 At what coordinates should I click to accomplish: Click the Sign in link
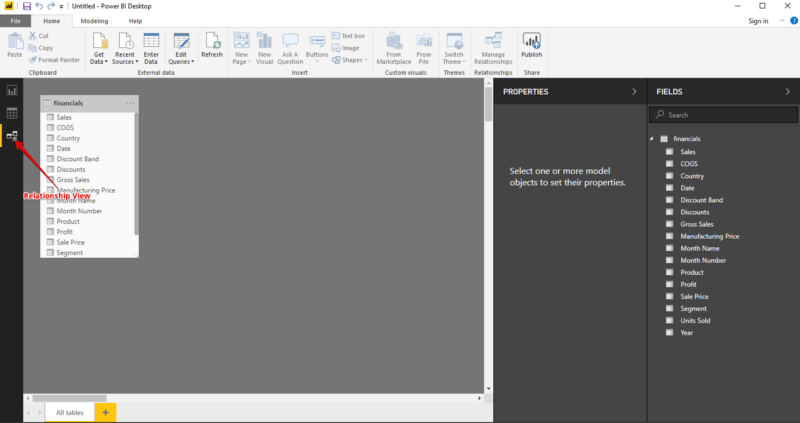758,20
